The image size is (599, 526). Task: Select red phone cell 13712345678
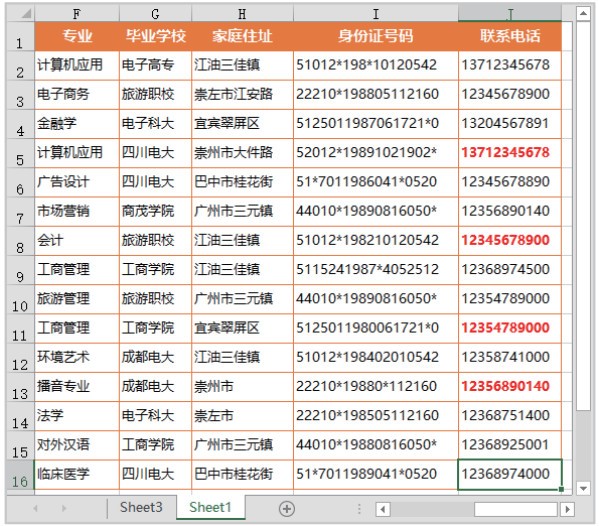[x=510, y=153]
